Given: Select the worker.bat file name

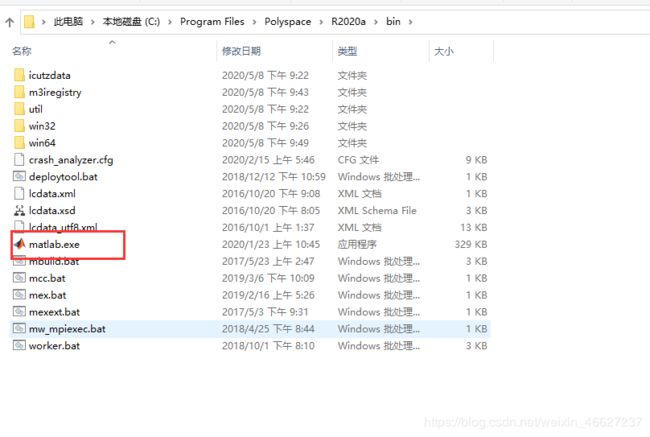Looking at the screenshot, I should pos(54,346).
